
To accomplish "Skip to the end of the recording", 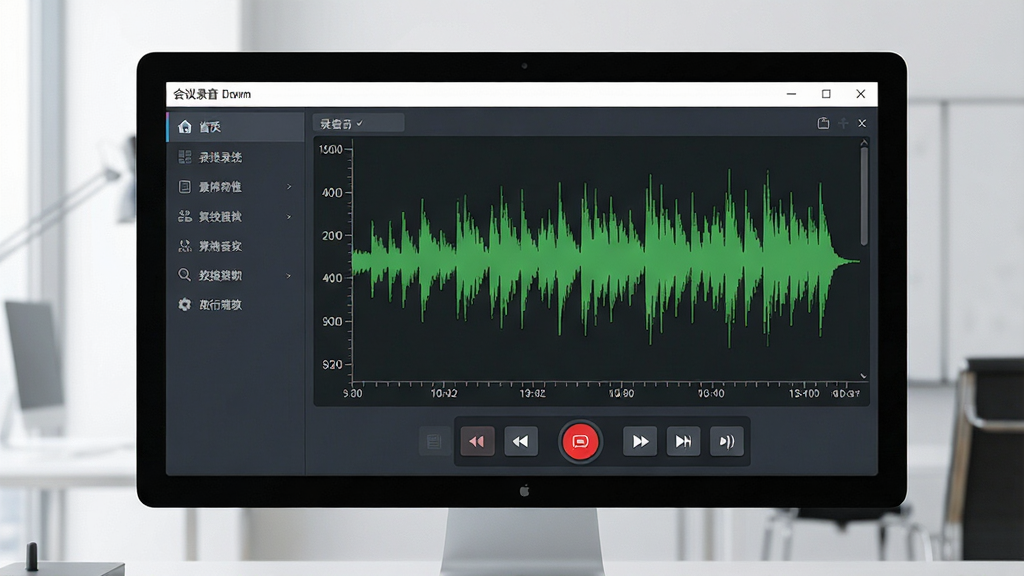I will pos(683,441).
